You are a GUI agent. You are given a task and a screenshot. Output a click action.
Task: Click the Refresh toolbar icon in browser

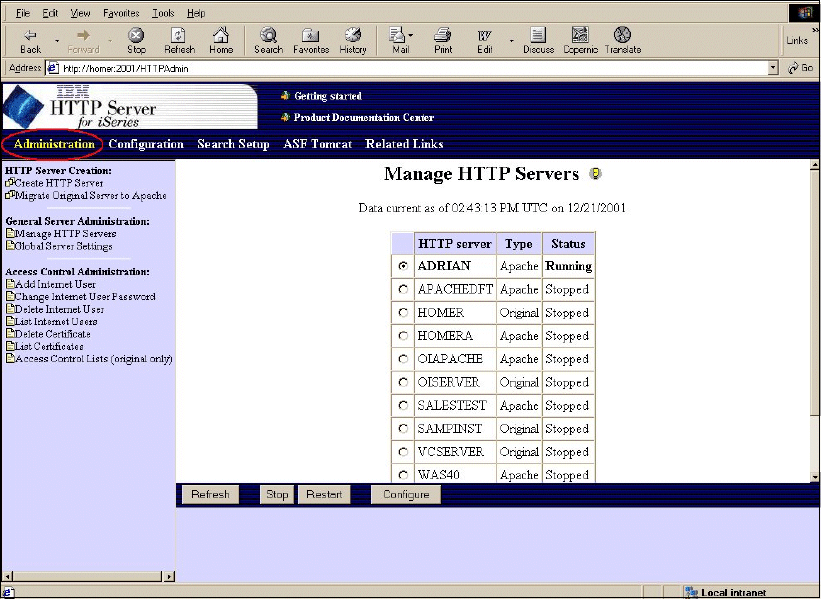coord(180,40)
